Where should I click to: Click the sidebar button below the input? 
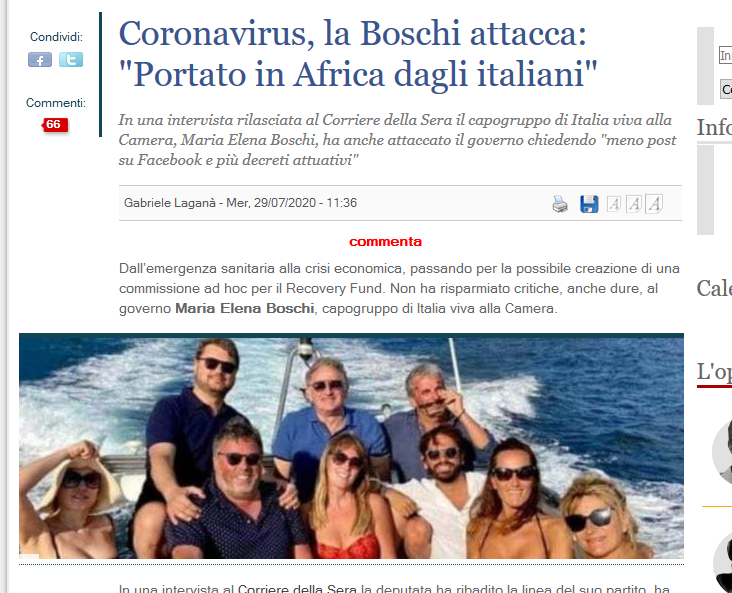coord(726,89)
